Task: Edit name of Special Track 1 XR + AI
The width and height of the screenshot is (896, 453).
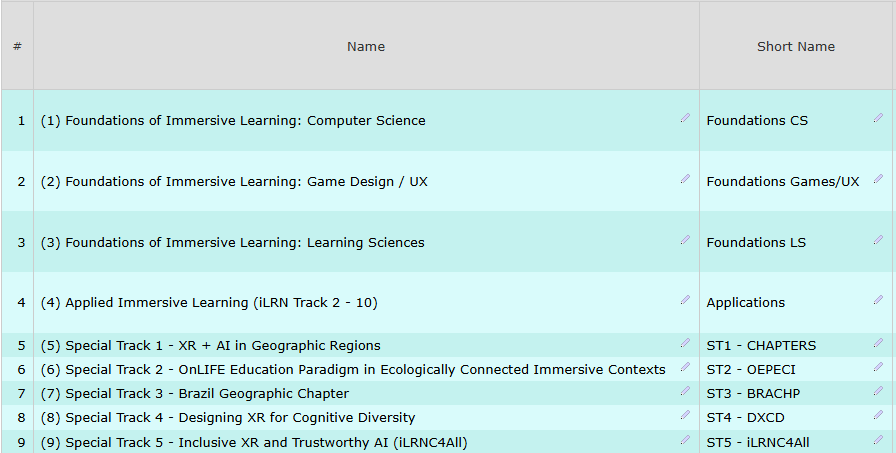Action: 685,343
